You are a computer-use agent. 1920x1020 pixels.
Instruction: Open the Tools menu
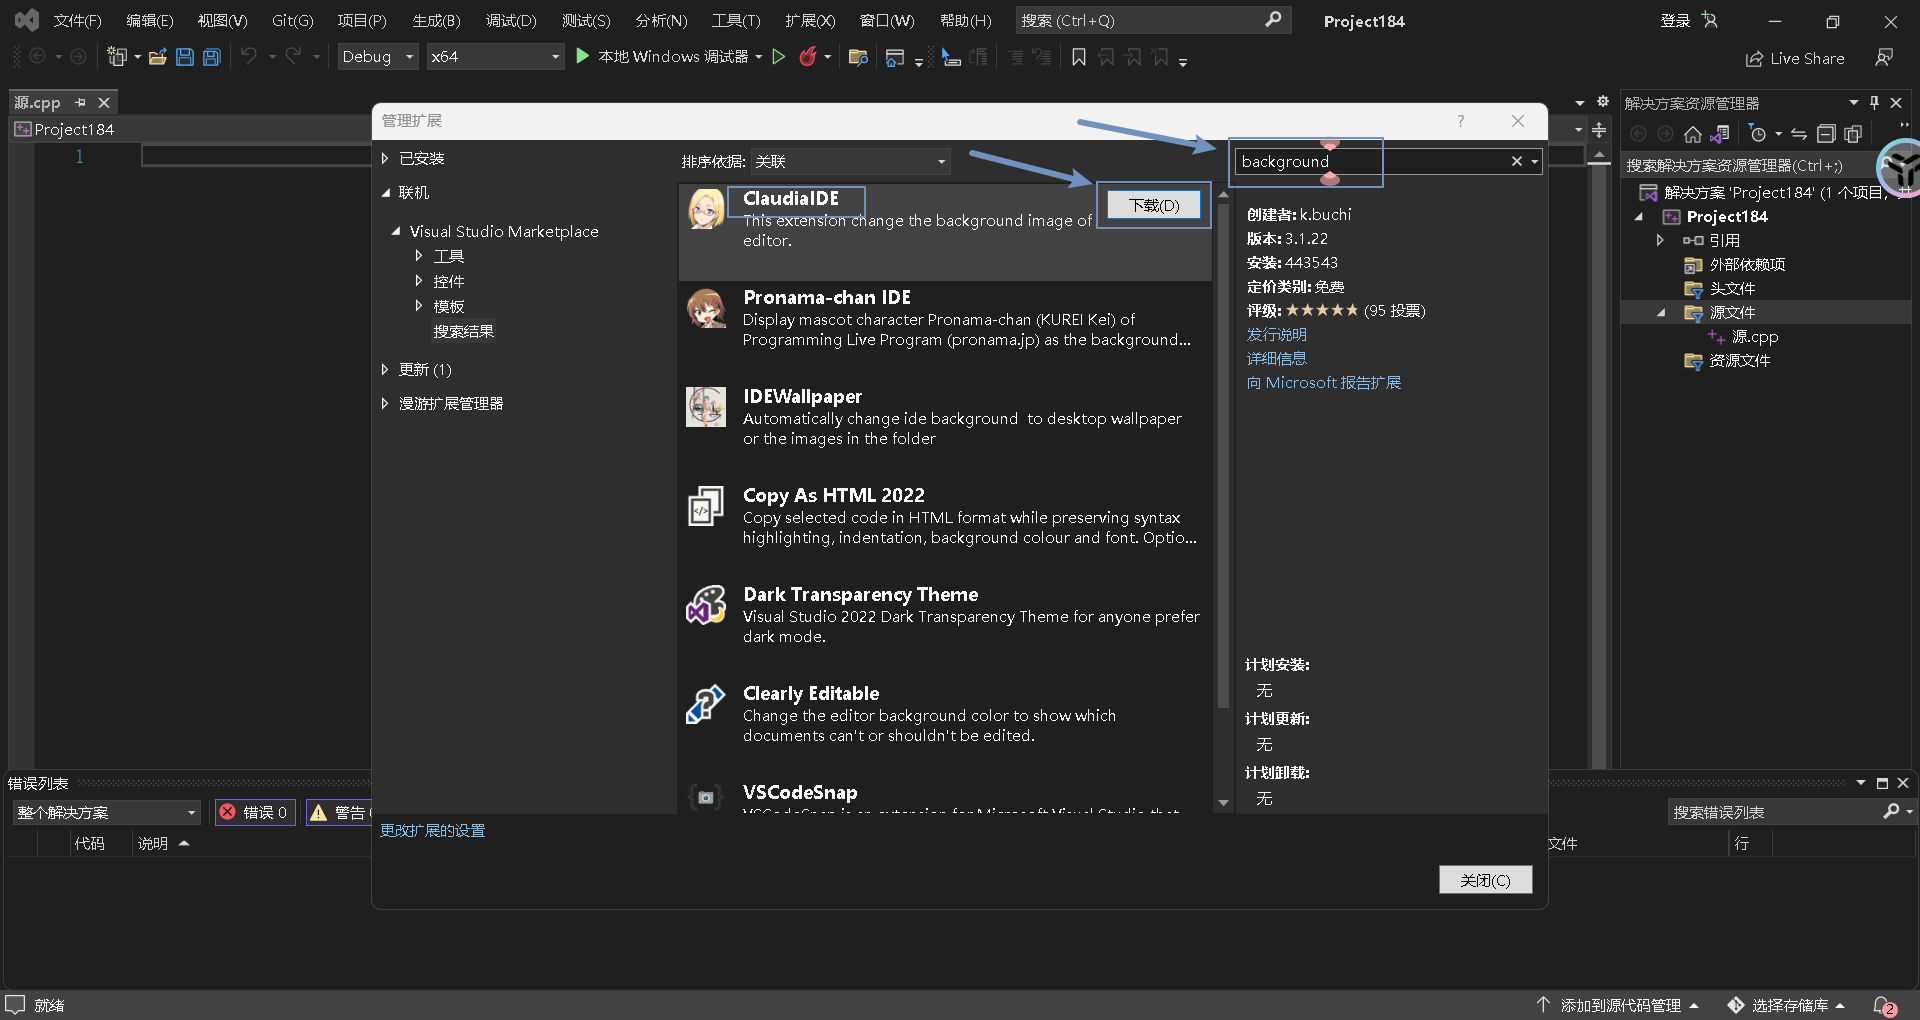click(736, 20)
